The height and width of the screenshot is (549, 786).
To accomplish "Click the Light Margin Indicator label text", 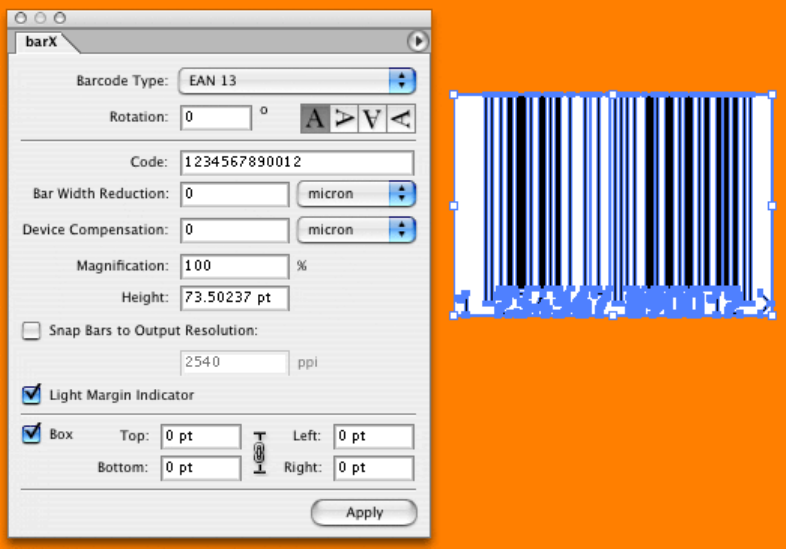I will coord(121,395).
